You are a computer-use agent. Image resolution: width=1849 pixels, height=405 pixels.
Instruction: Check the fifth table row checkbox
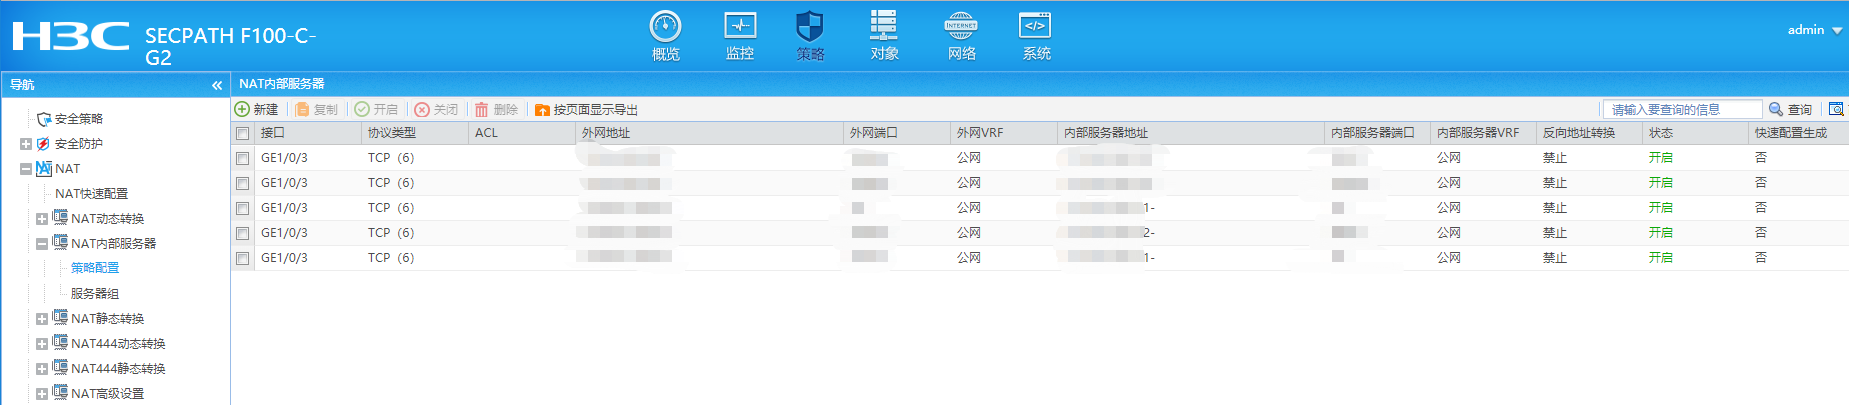pyautogui.click(x=242, y=258)
